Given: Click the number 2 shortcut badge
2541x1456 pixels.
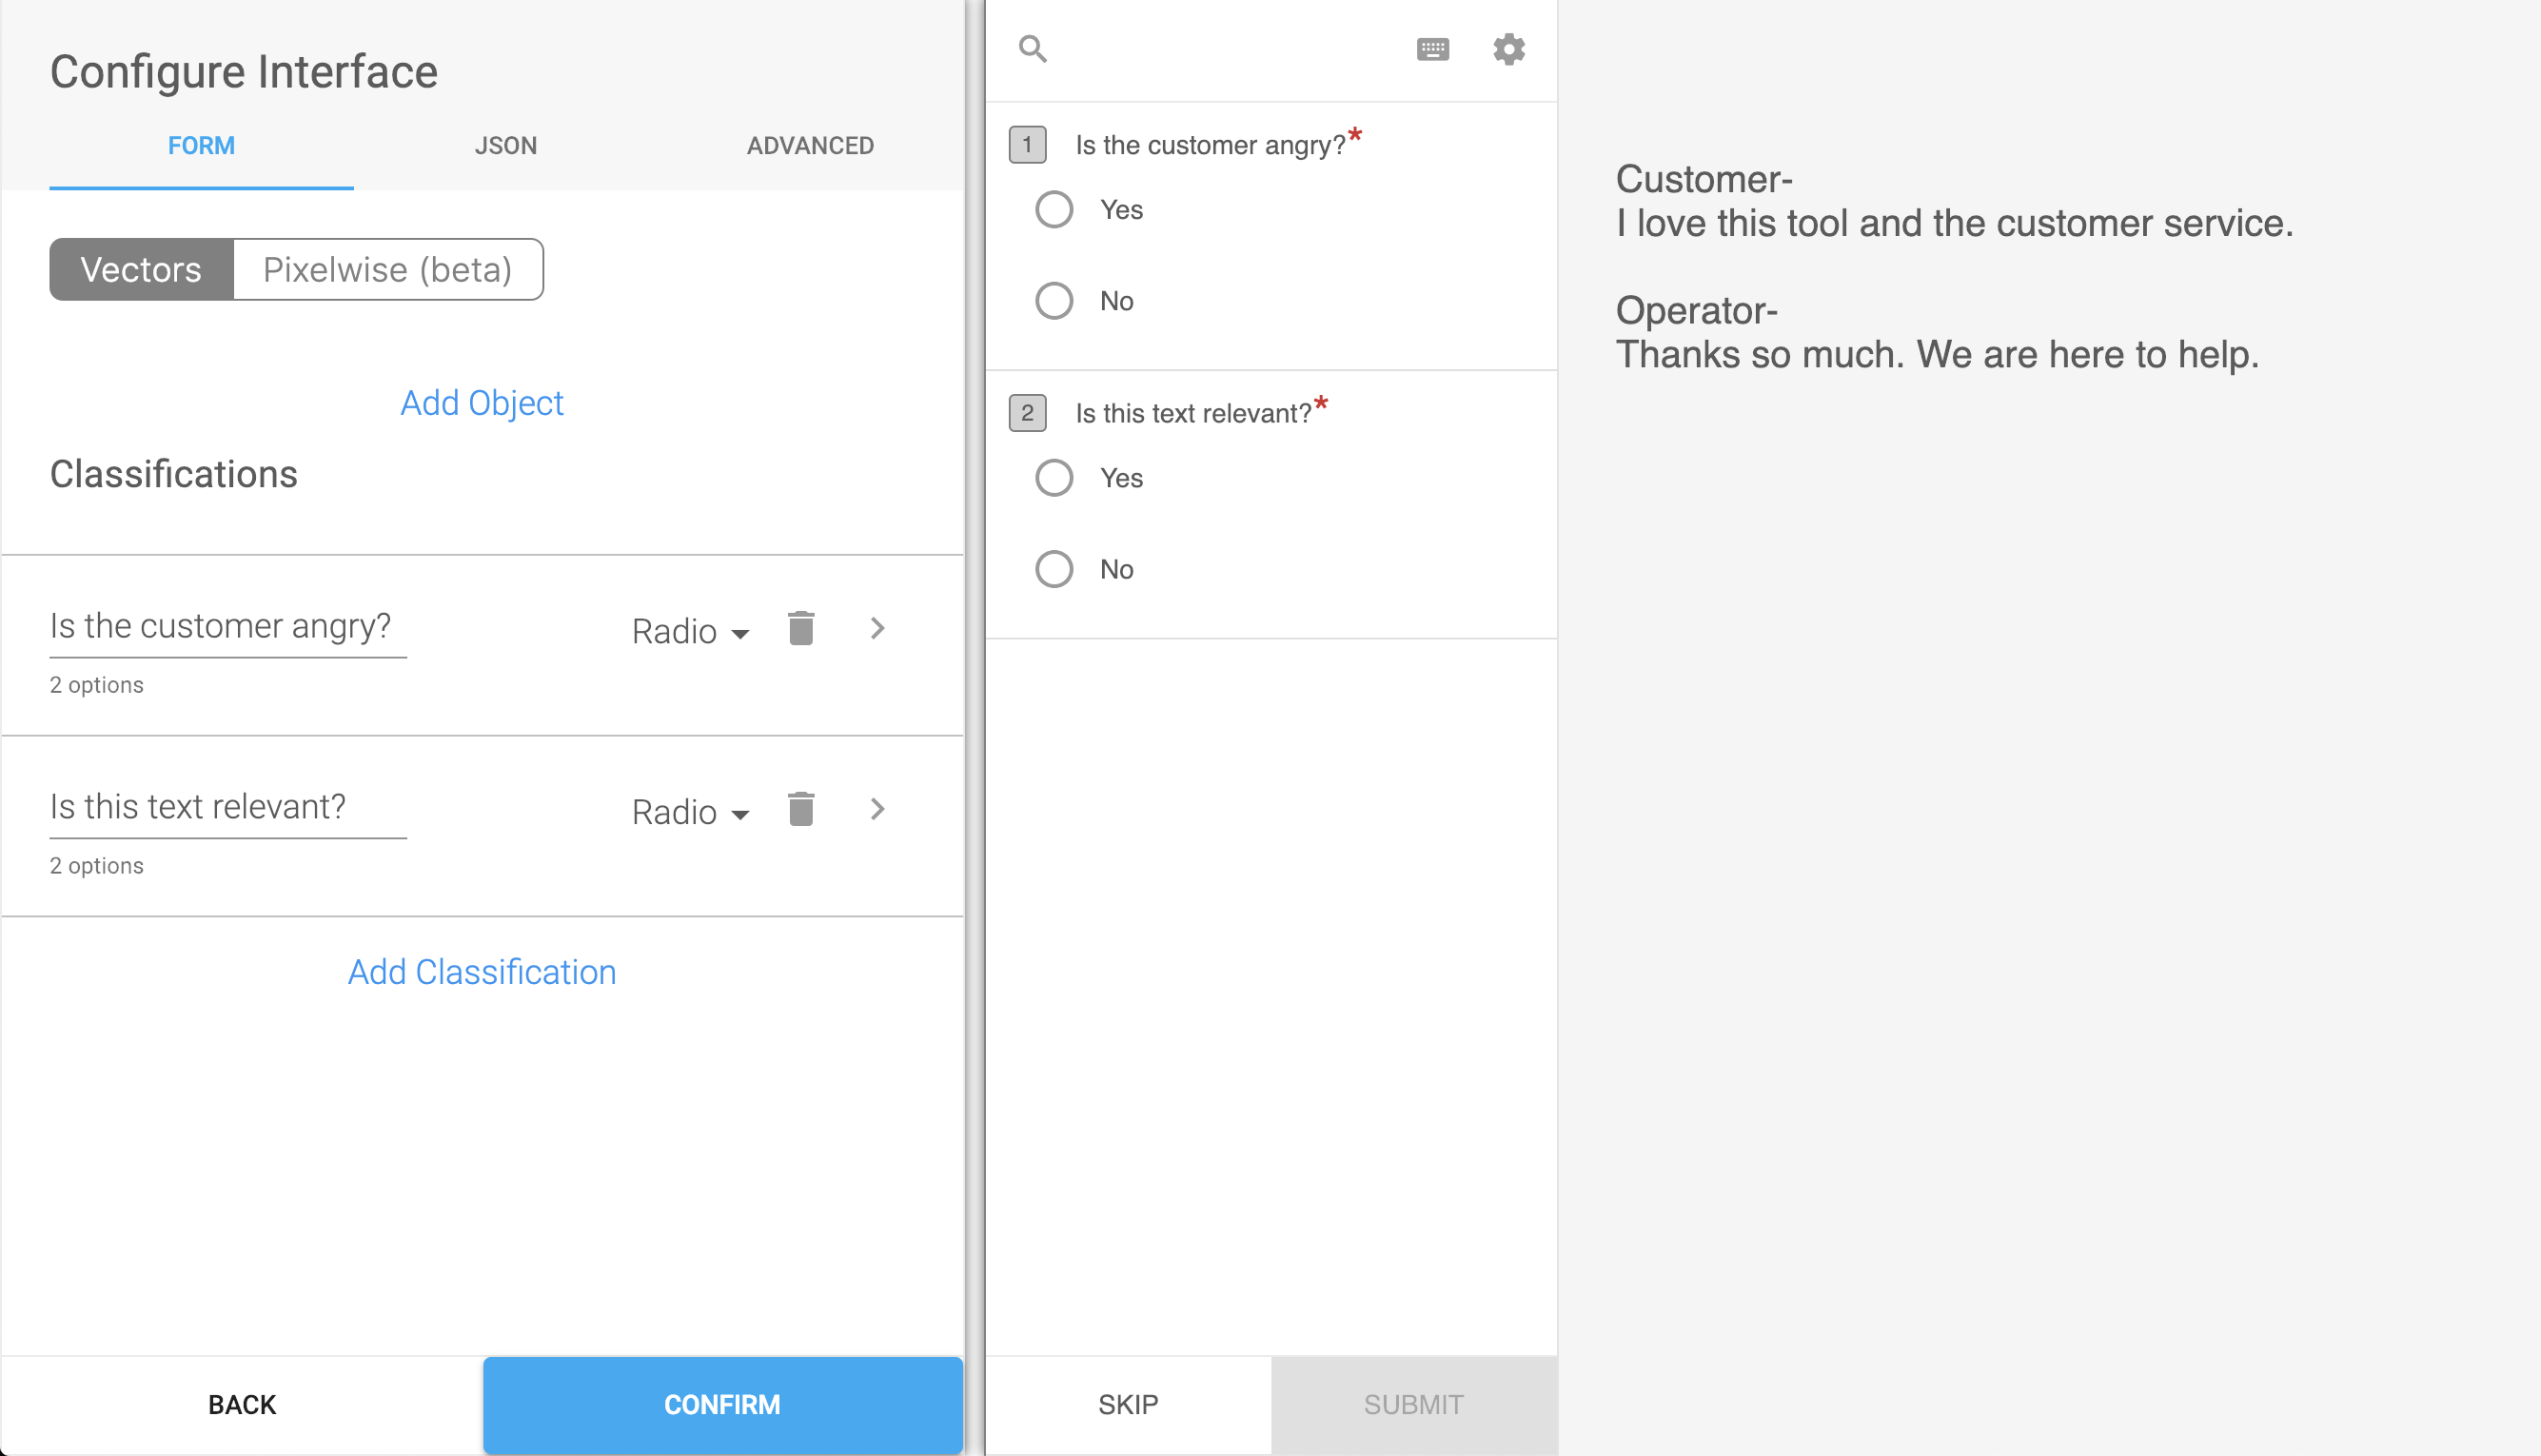Looking at the screenshot, I should (1027, 412).
